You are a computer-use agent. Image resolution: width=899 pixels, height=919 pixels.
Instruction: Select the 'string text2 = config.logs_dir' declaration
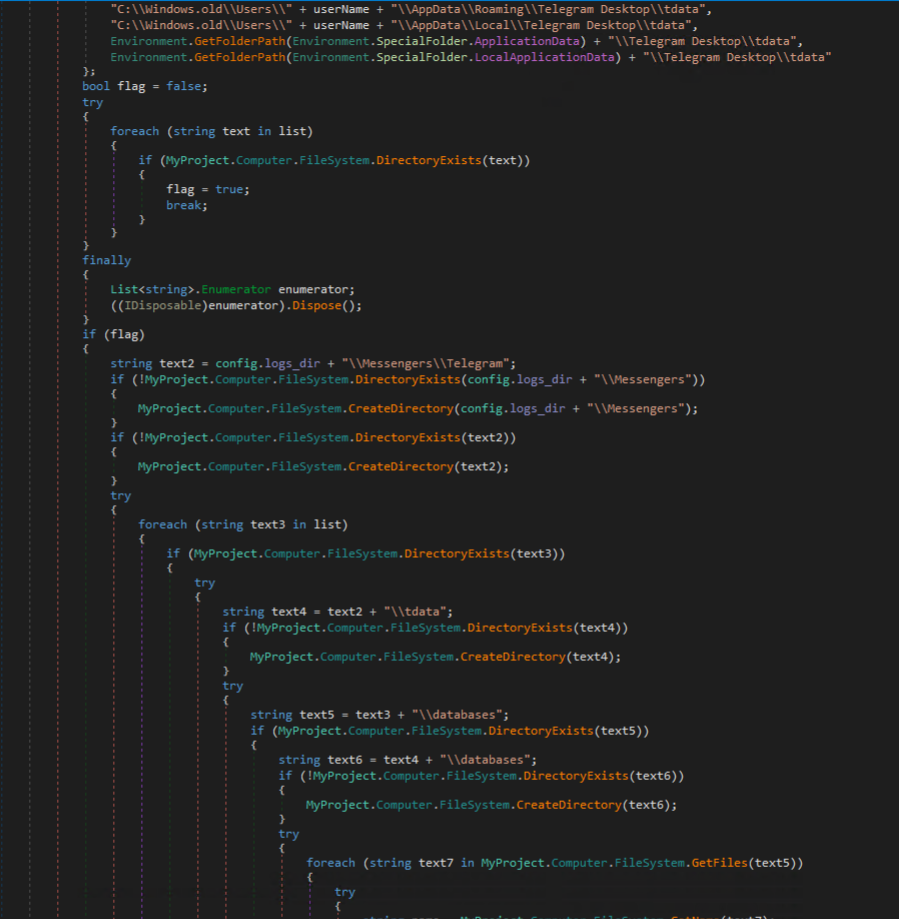coord(215,363)
